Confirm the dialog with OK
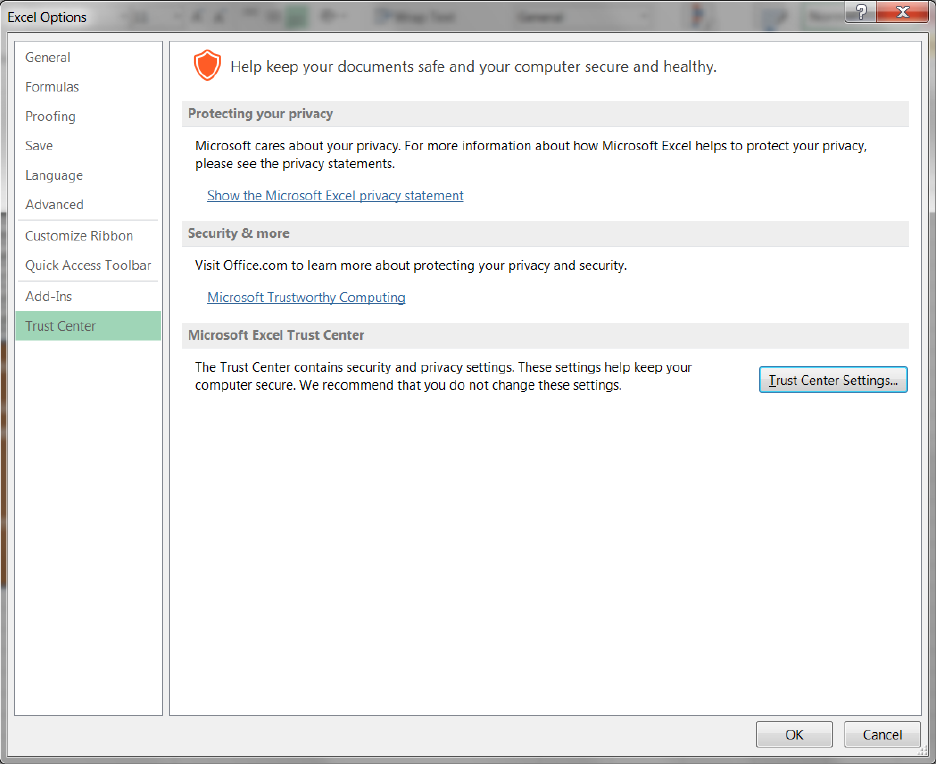The height and width of the screenshot is (764, 936). (794, 735)
